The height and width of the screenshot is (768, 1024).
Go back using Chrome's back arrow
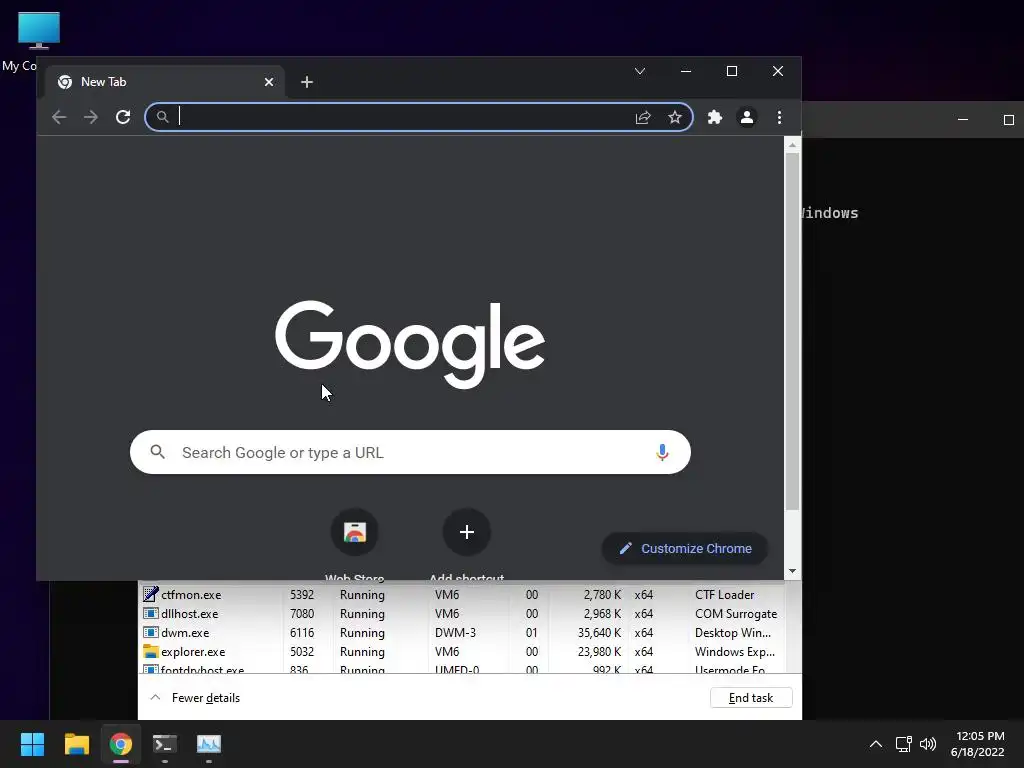[59, 117]
